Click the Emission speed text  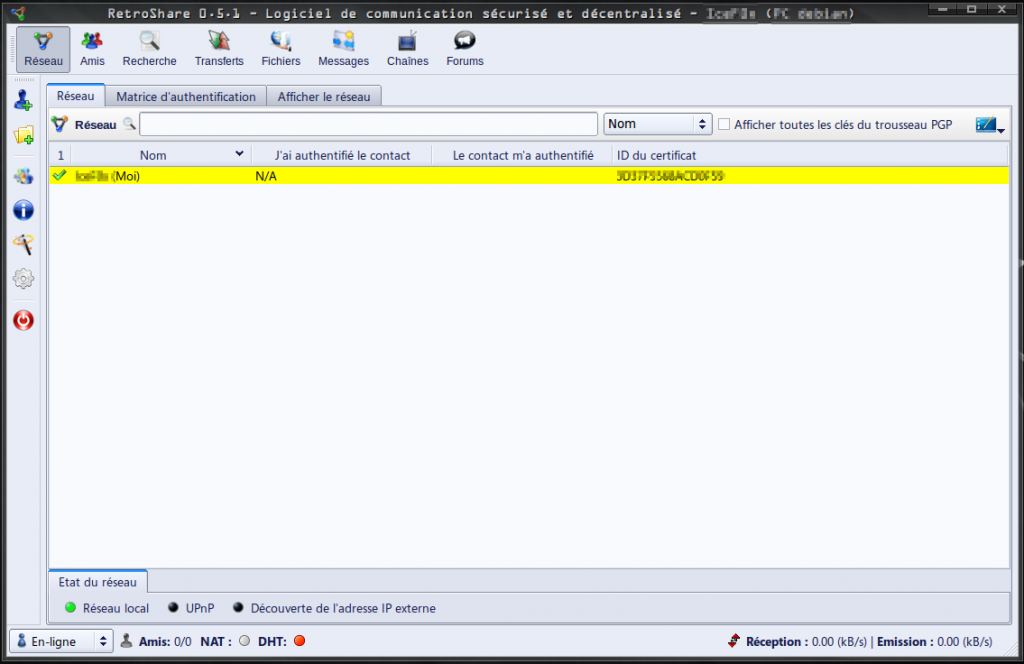click(x=935, y=642)
